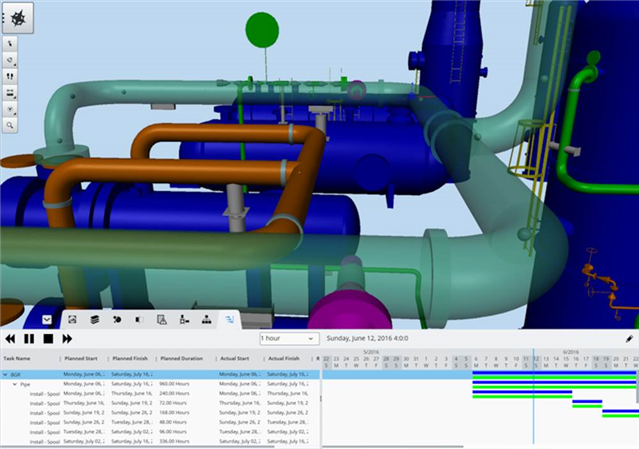Select the active schedule simulation tab
Image resolution: width=639 pixels, height=449 pixels.
[x=229, y=319]
